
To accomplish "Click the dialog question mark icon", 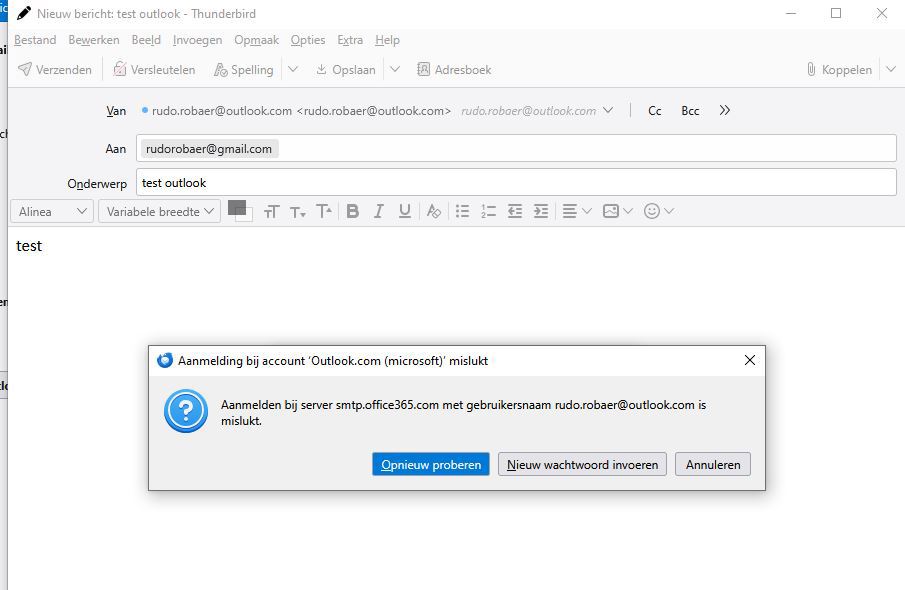I will 186,411.
